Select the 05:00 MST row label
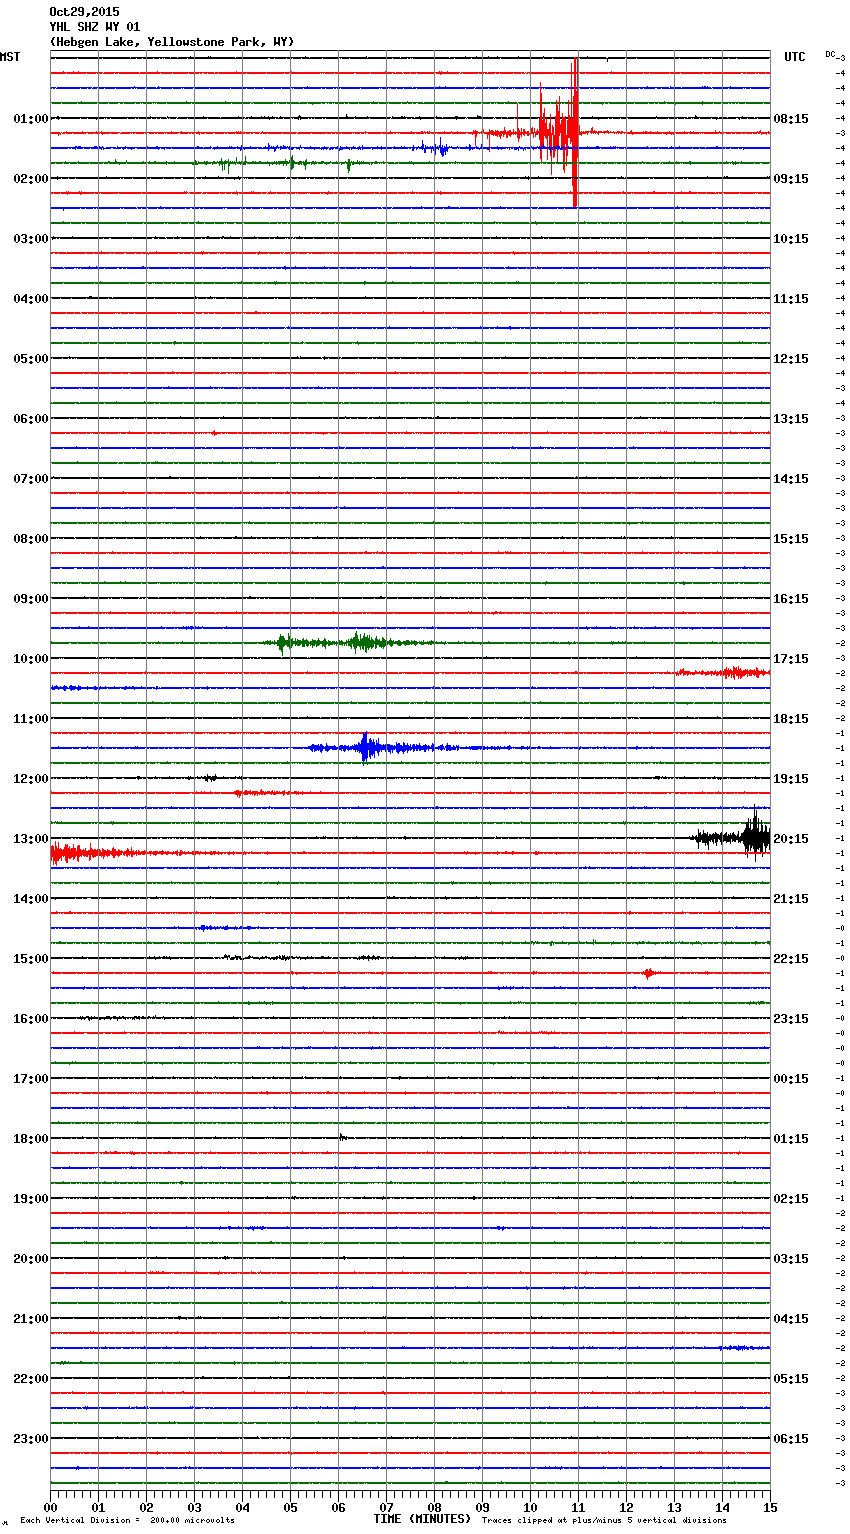 pyautogui.click(x=30, y=358)
